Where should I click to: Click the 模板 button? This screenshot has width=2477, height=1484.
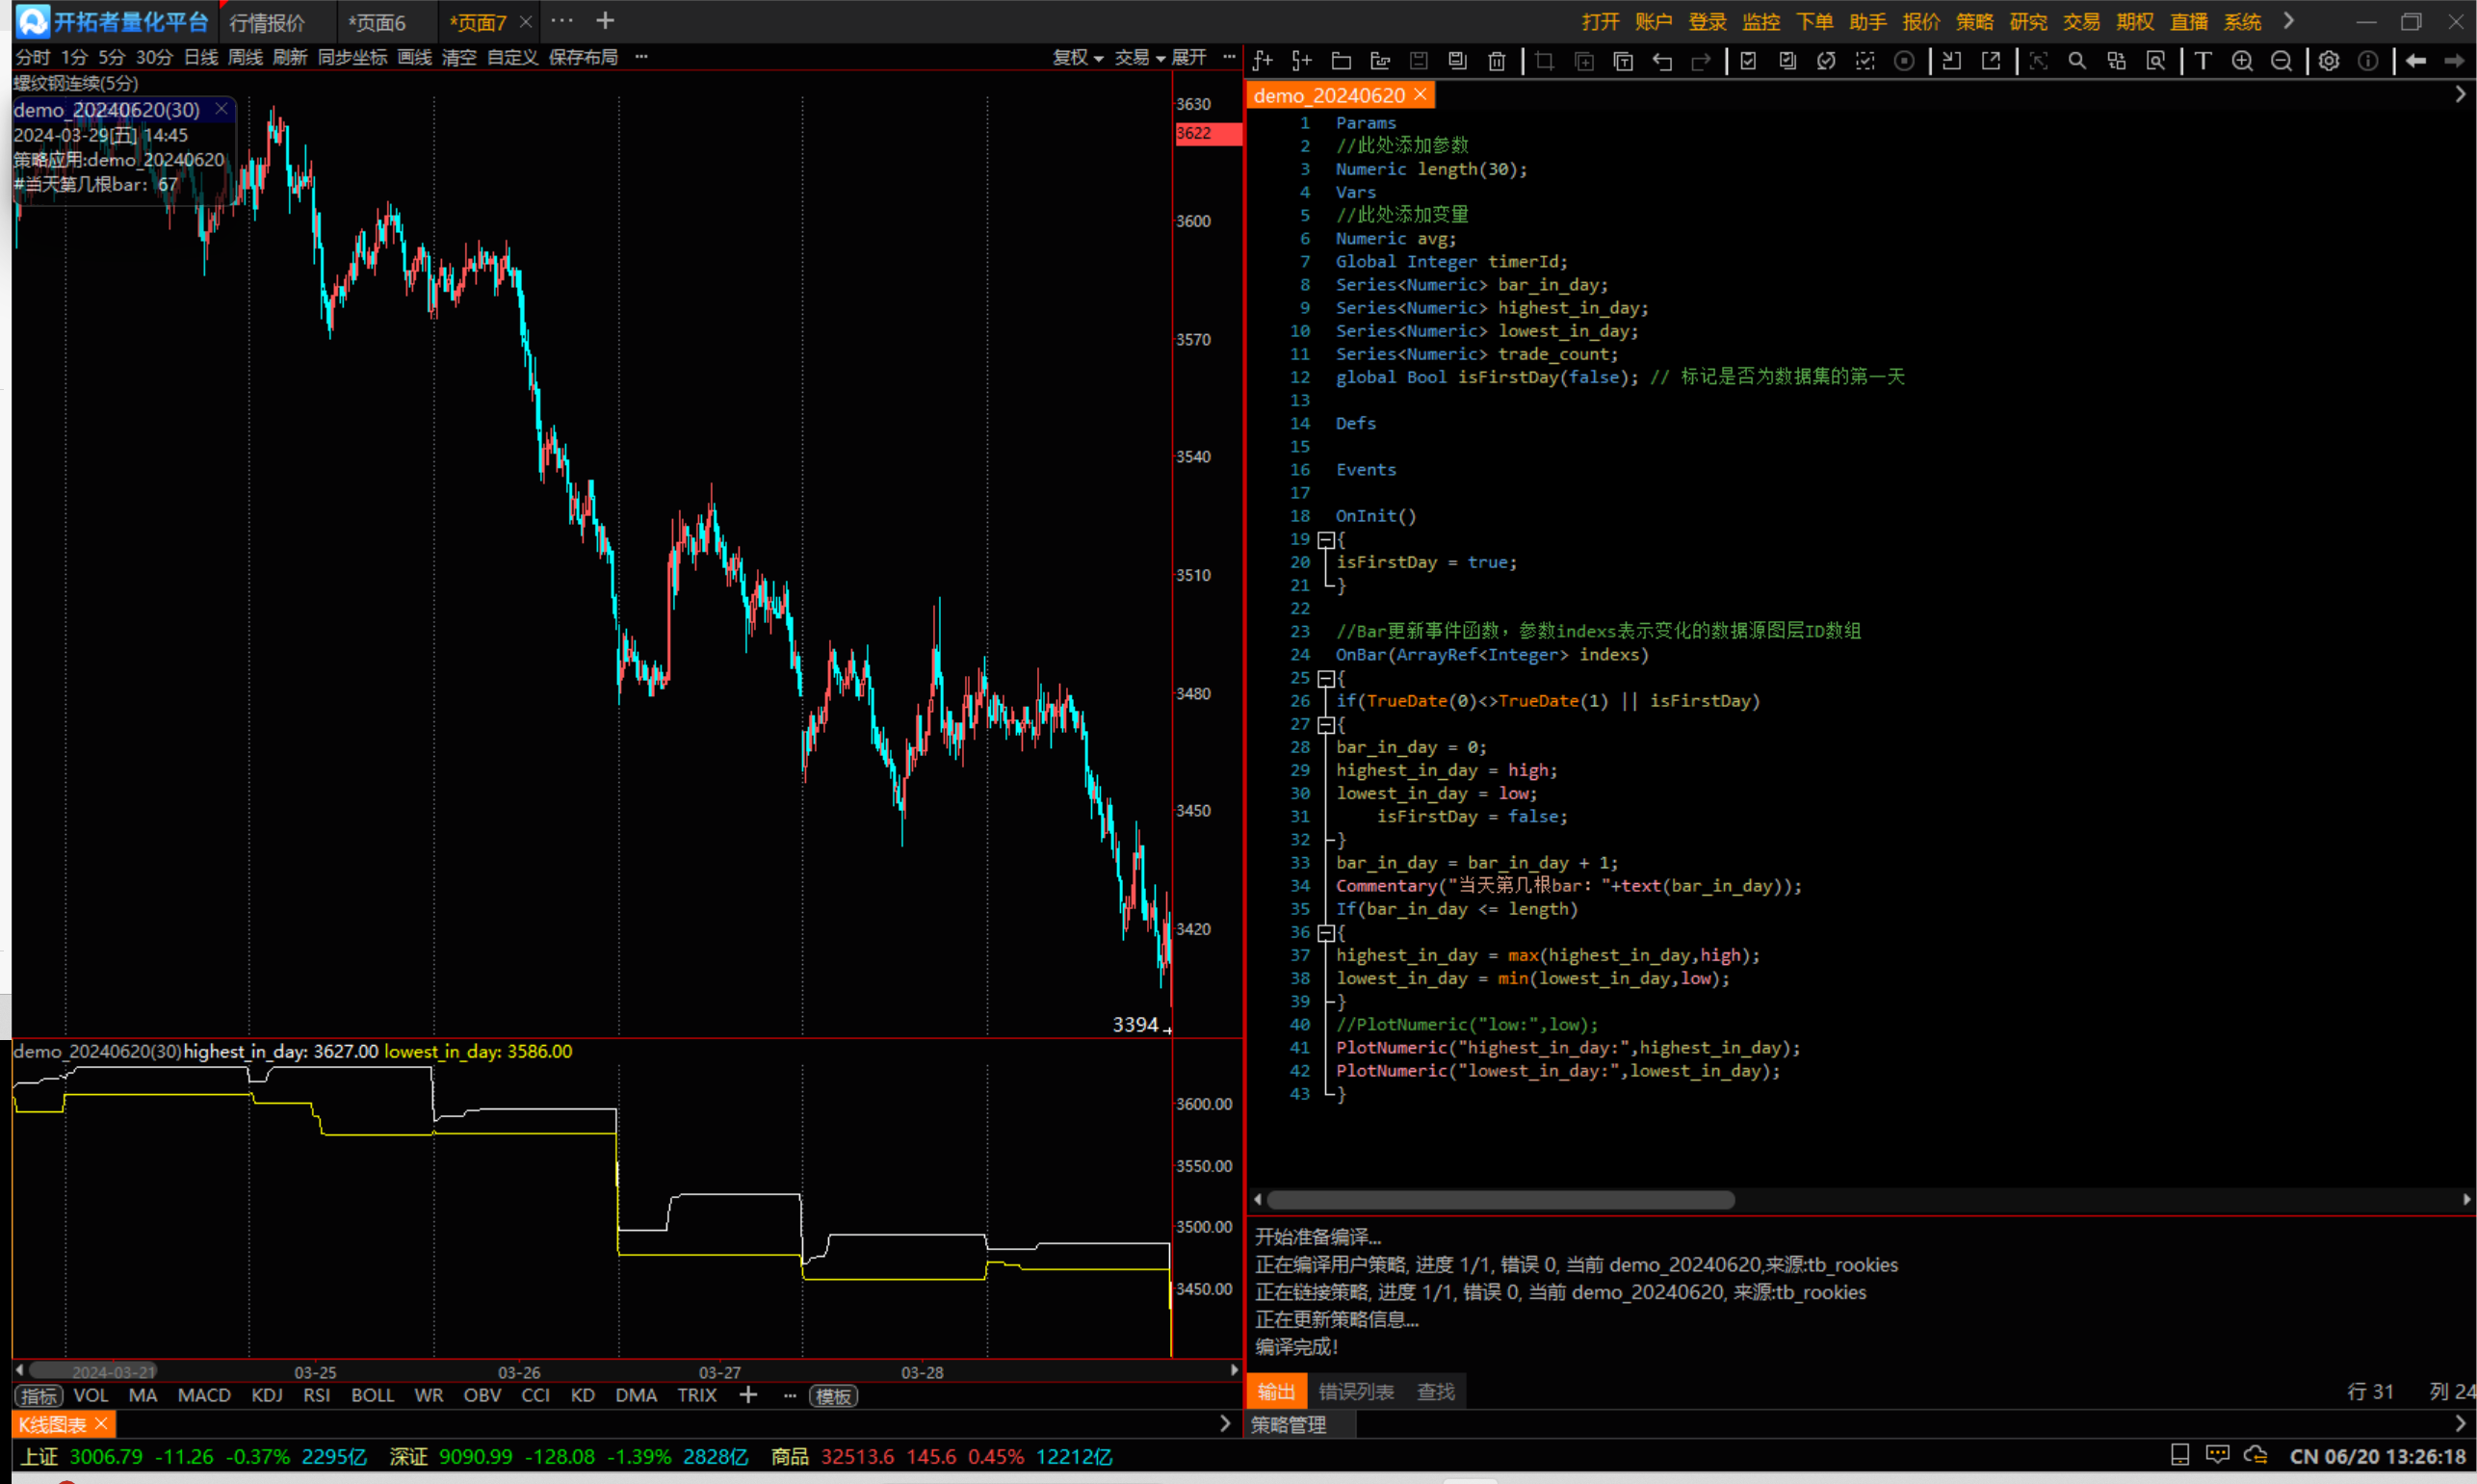pyautogui.click(x=834, y=1396)
